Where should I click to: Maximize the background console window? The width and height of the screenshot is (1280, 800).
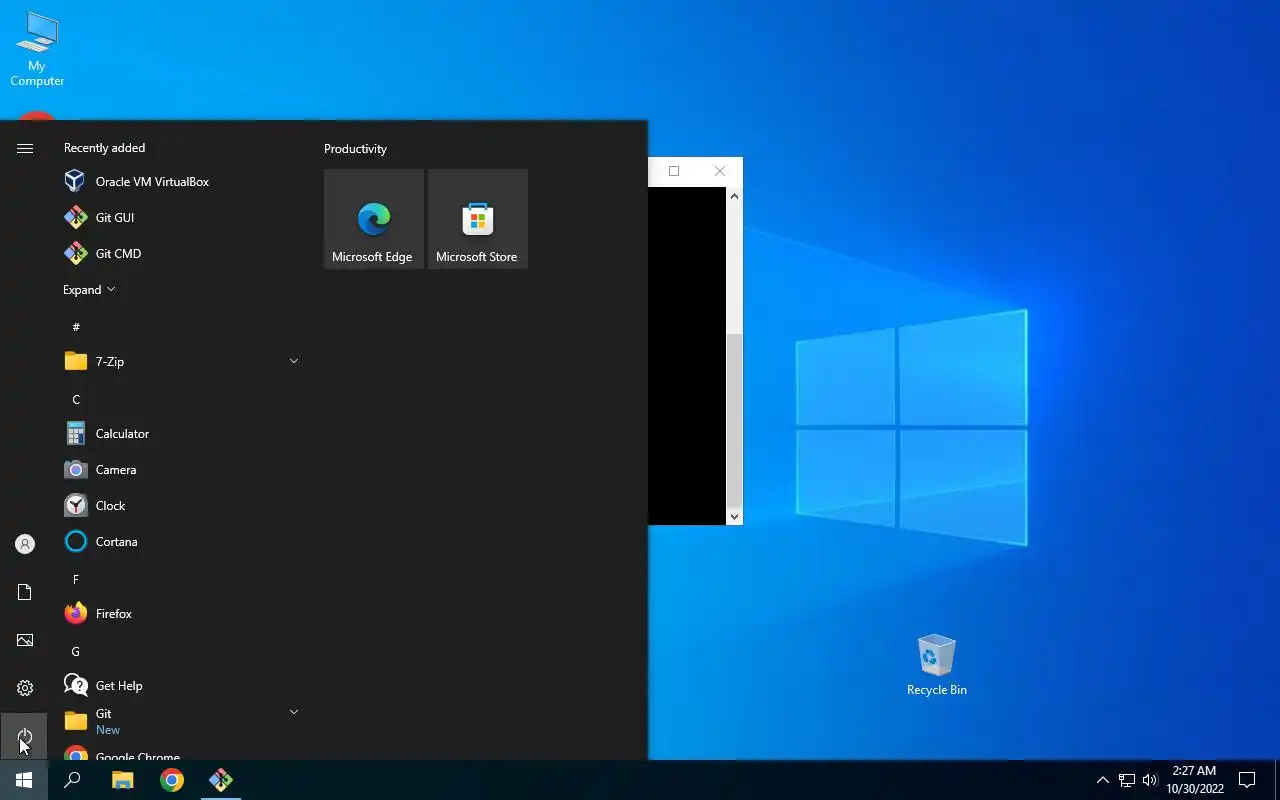[x=674, y=171]
